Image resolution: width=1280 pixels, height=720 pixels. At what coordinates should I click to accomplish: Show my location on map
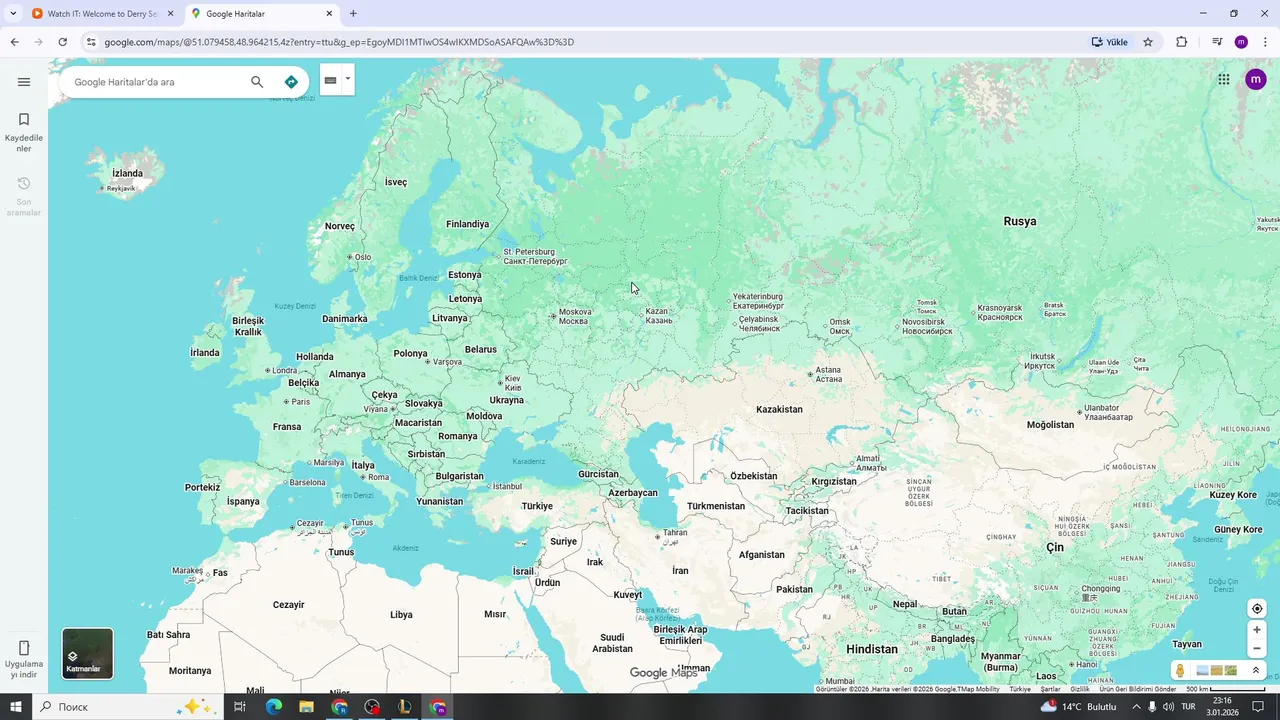(1257, 609)
